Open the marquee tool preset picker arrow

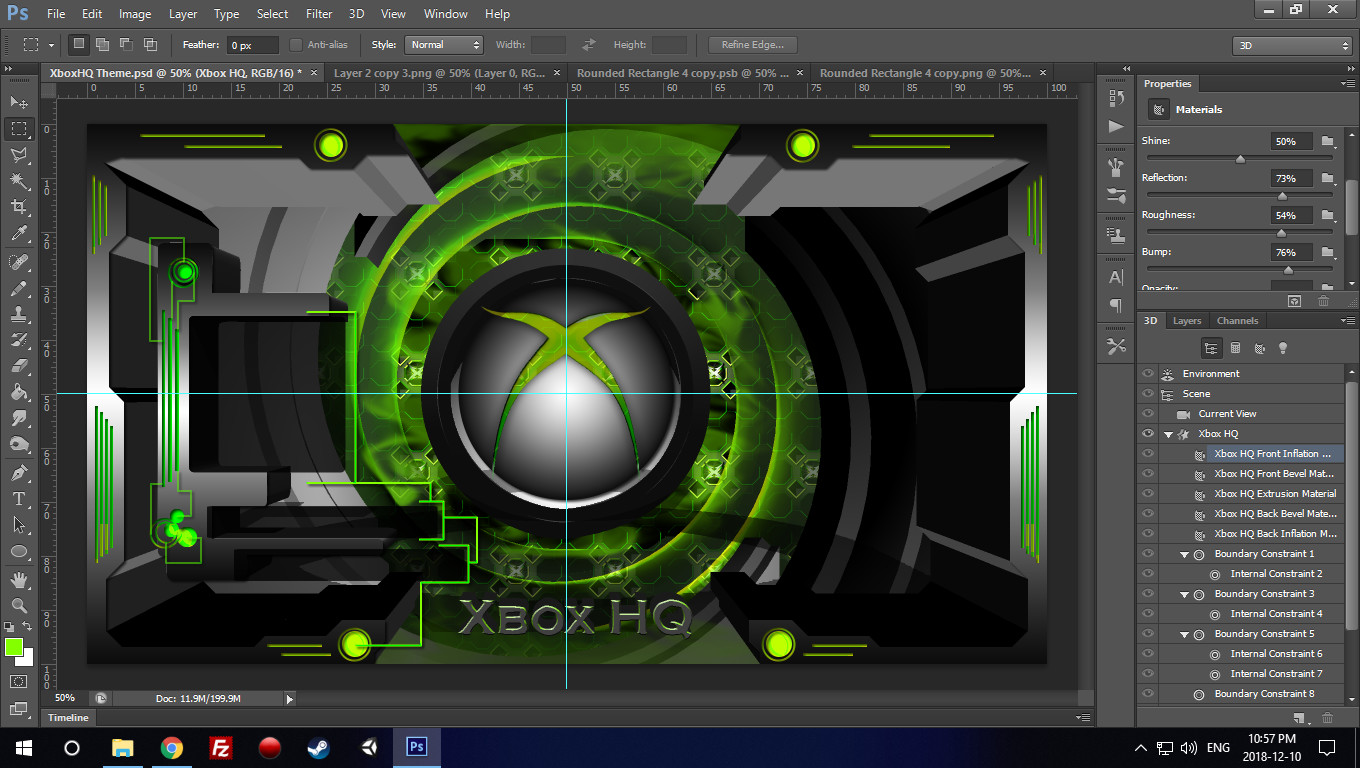(51, 45)
